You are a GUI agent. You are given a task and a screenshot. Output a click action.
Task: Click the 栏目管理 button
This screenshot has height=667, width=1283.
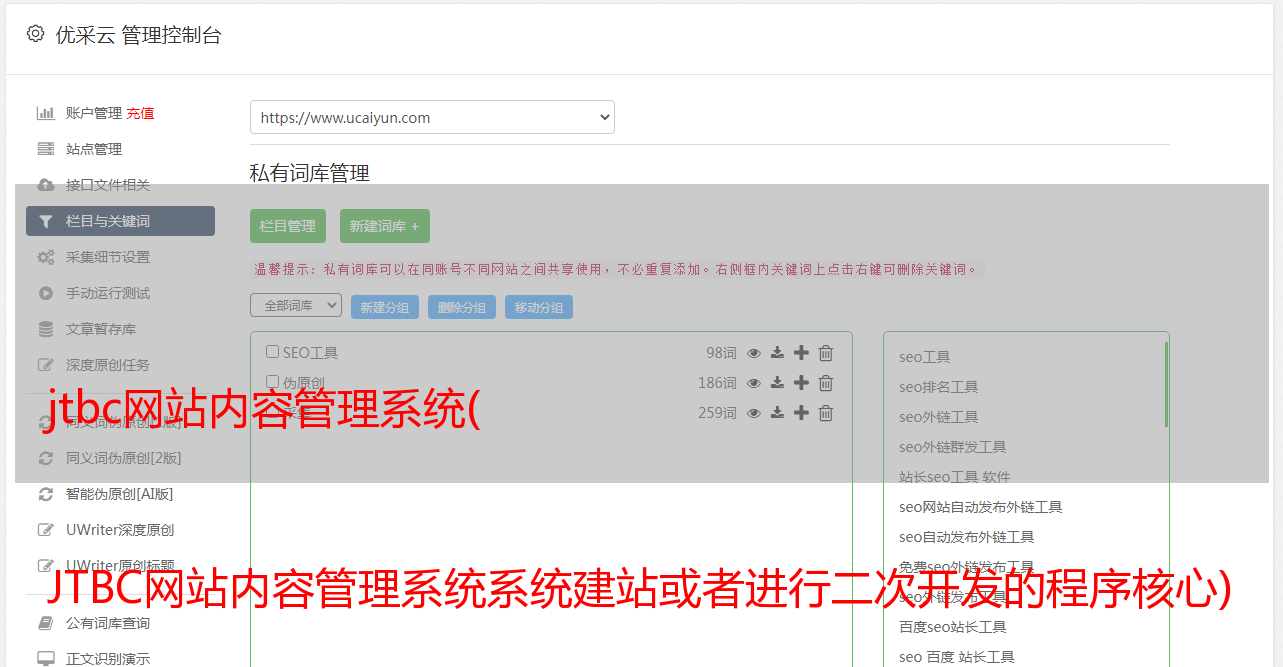tap(288, 226)
